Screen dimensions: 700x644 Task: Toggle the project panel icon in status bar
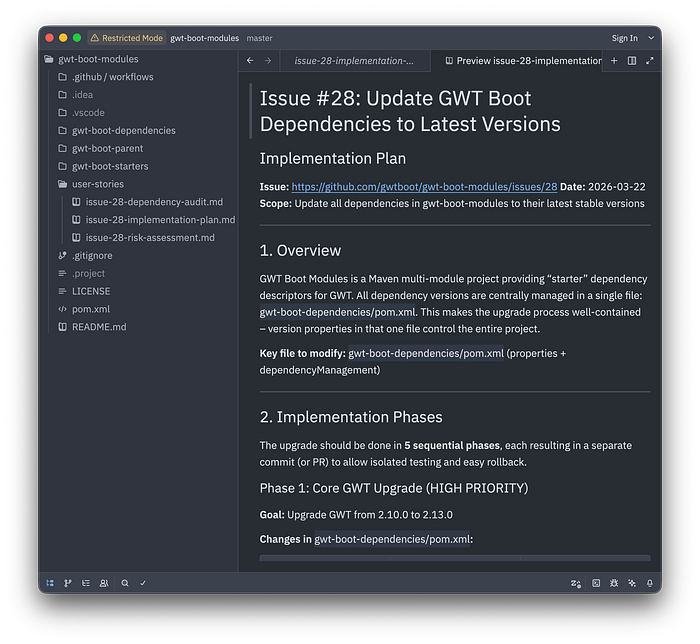click(x=51, y=582)
